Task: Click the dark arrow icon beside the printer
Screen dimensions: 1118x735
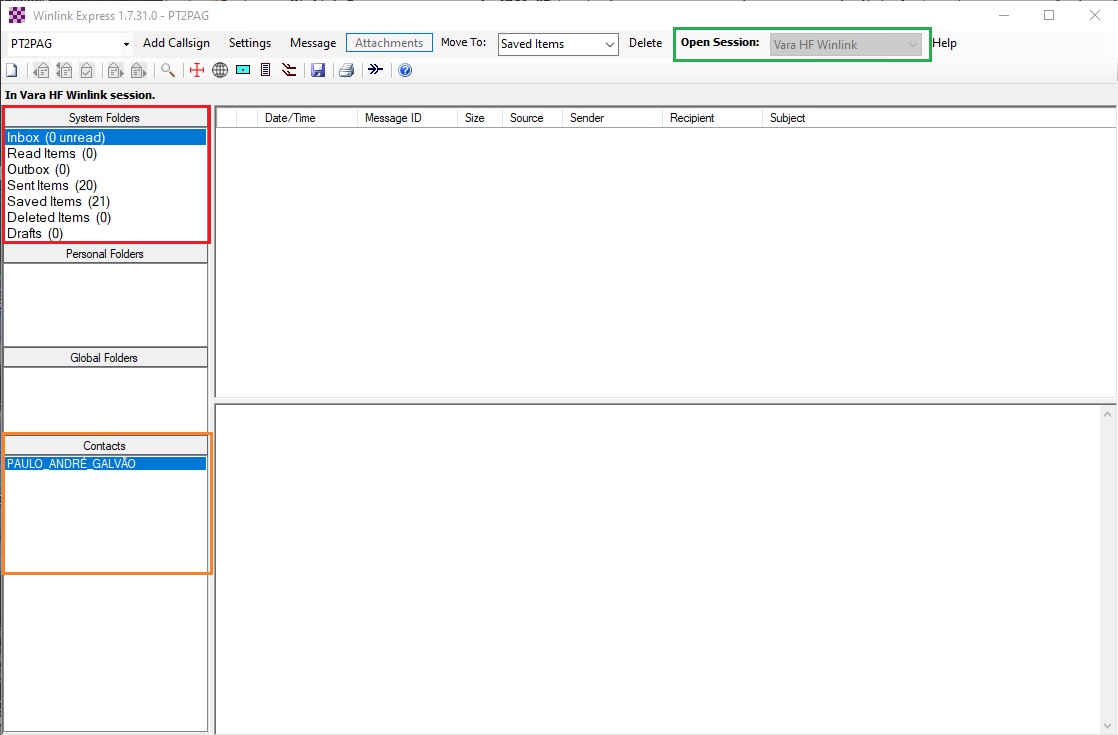Action: [375, 70]
